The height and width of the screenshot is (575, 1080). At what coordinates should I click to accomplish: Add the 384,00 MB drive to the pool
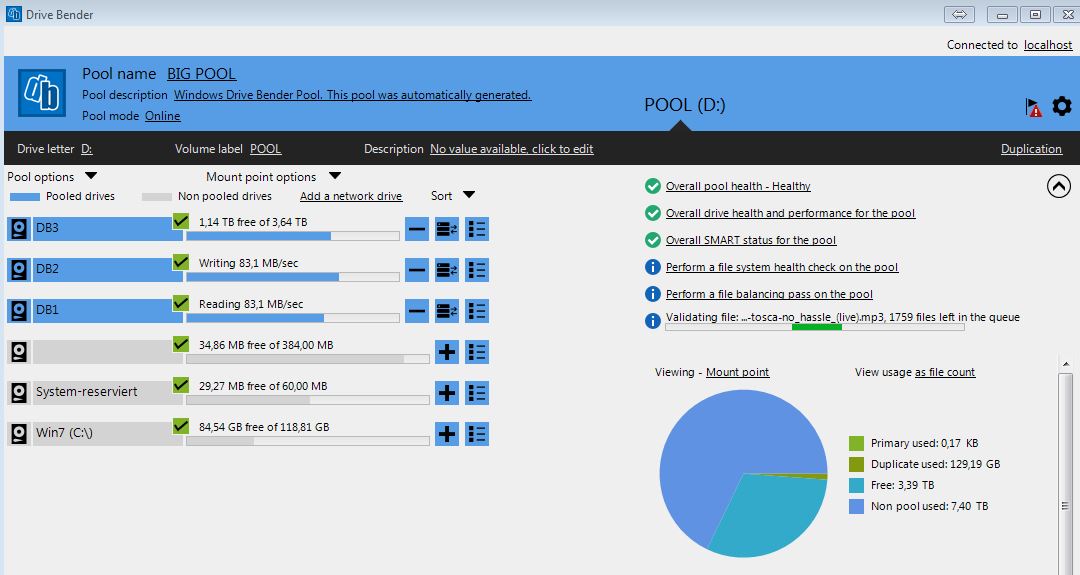(x=447, y=352)
